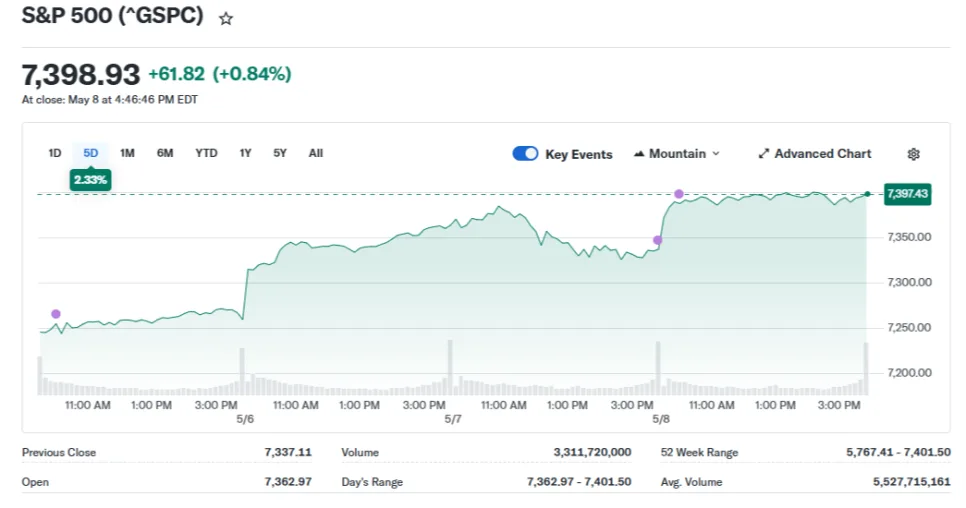Click the +61.82 change value
Image resolution: width=966 pixels, height=508 pixels.
(176, 74)
